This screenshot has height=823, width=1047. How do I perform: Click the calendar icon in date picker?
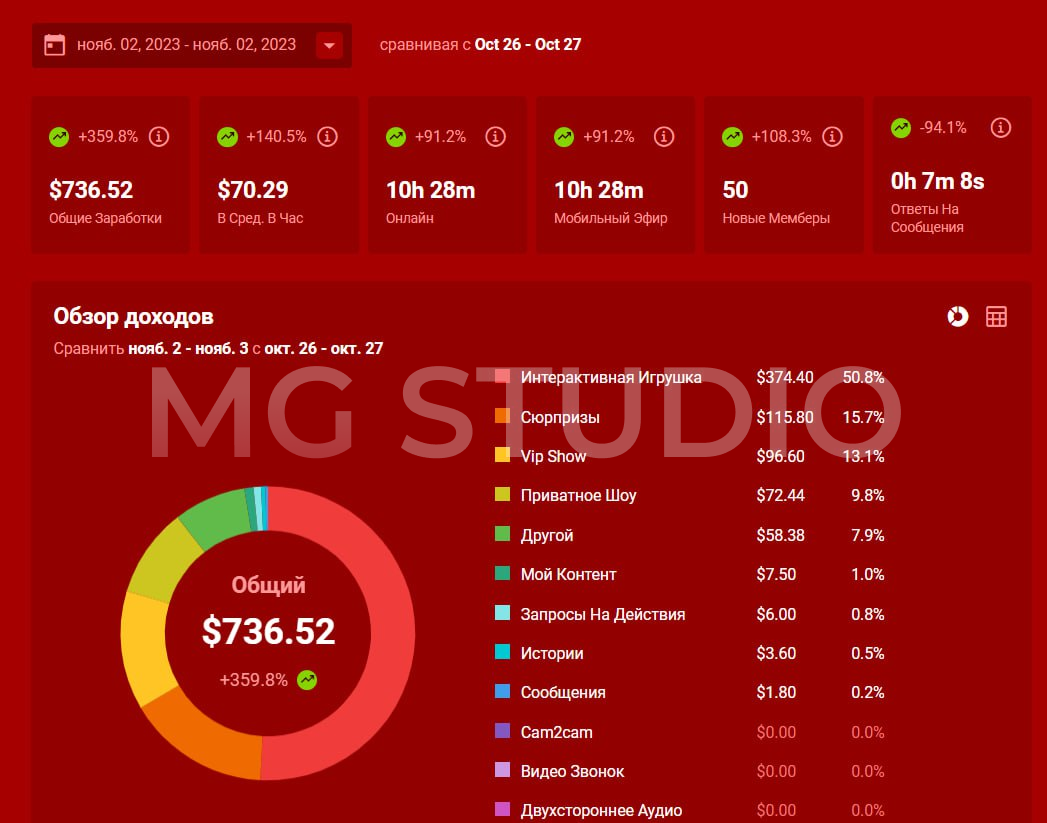pos(55,45)
